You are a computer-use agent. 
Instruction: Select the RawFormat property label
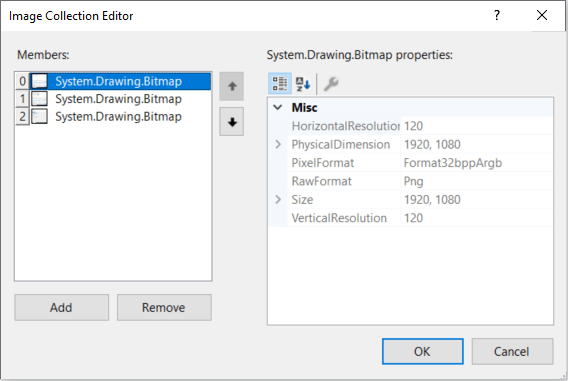(x=321, y=181)
